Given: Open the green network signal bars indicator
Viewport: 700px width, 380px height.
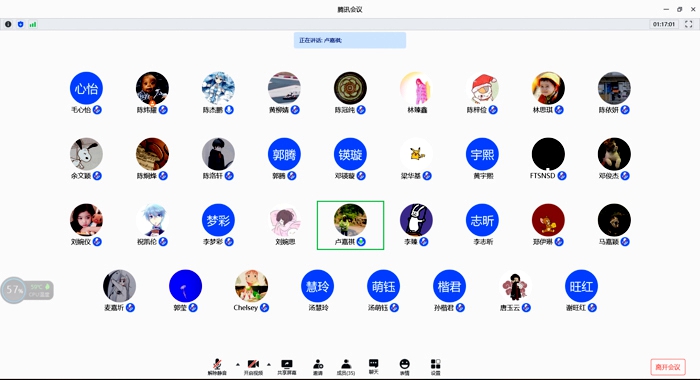Looking at the screenshot, I should click(33, 24).
